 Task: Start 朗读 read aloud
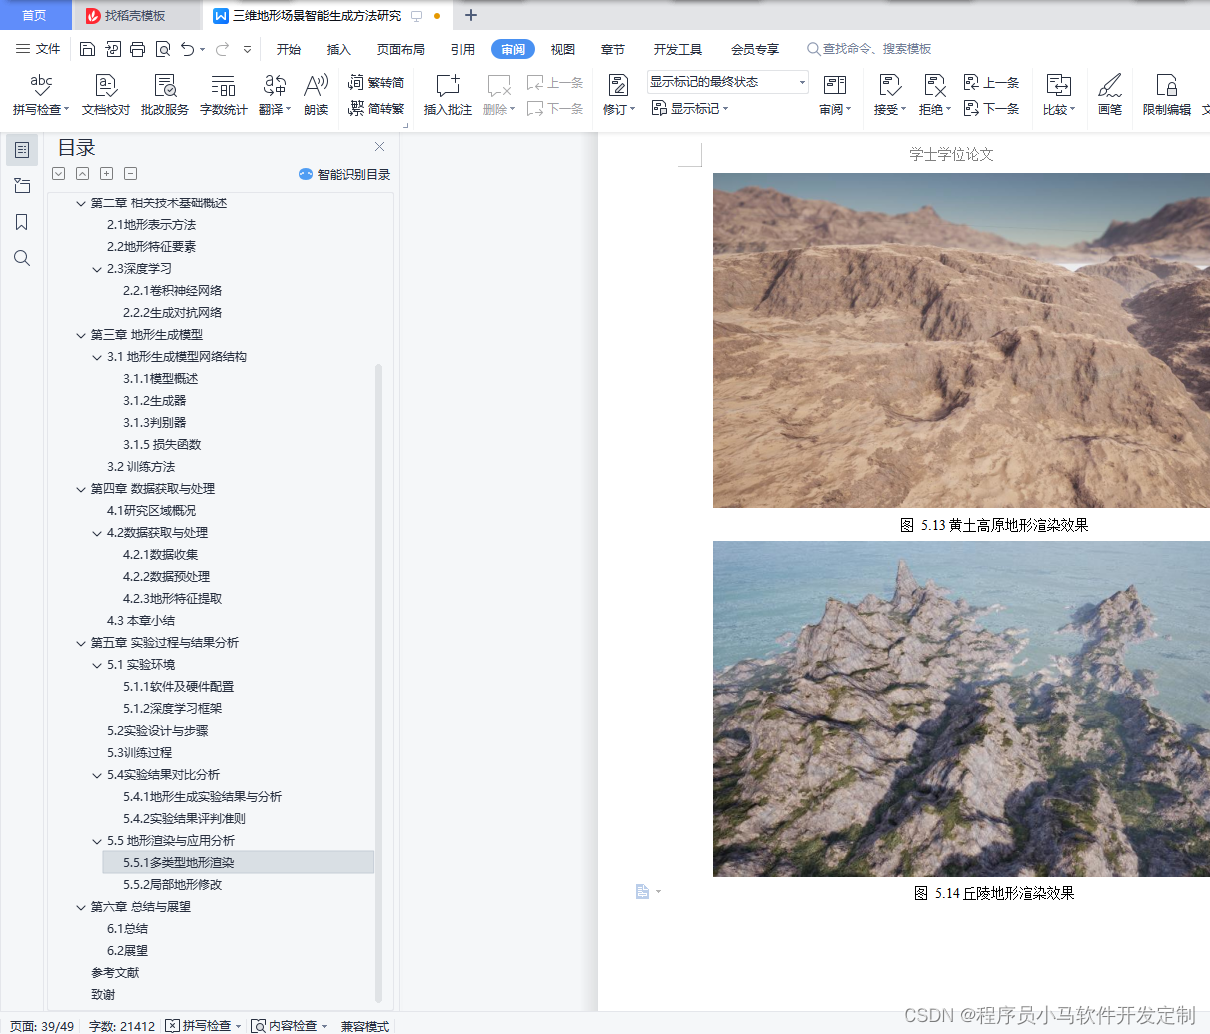(x=316, y=95)
